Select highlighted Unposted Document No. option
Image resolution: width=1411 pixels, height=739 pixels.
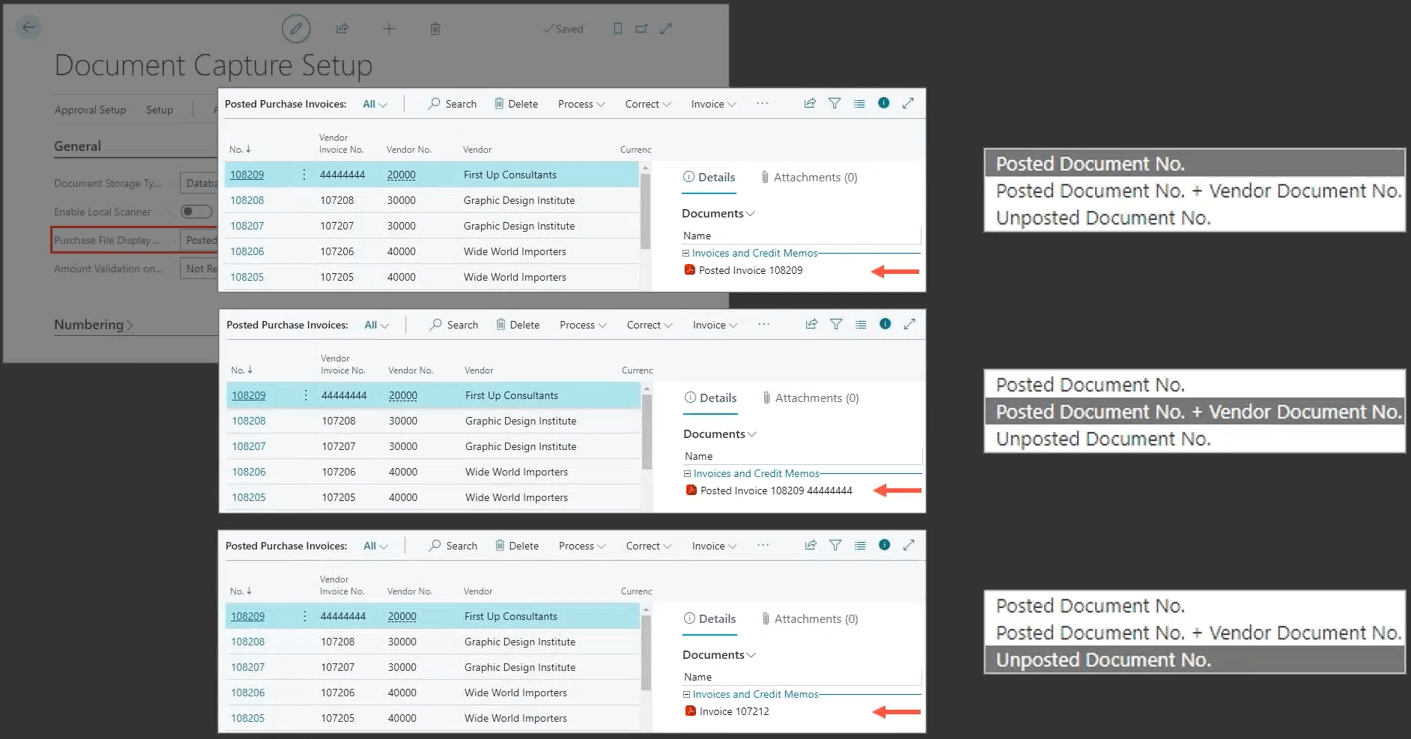(1103, 660)
